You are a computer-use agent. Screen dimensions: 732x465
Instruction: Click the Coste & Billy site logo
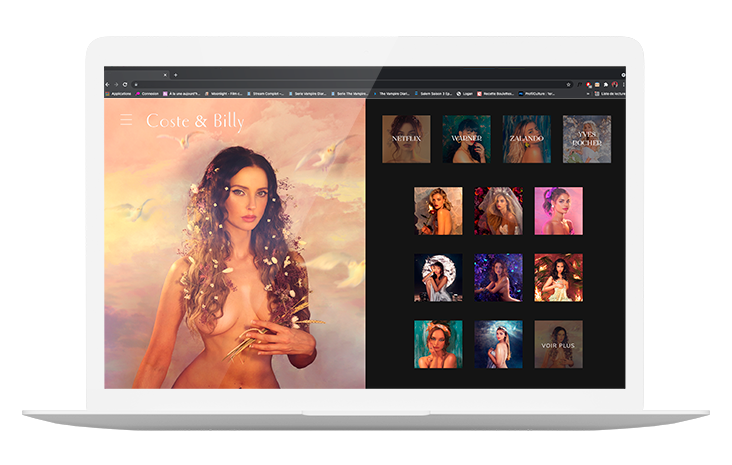coord(195,121)
